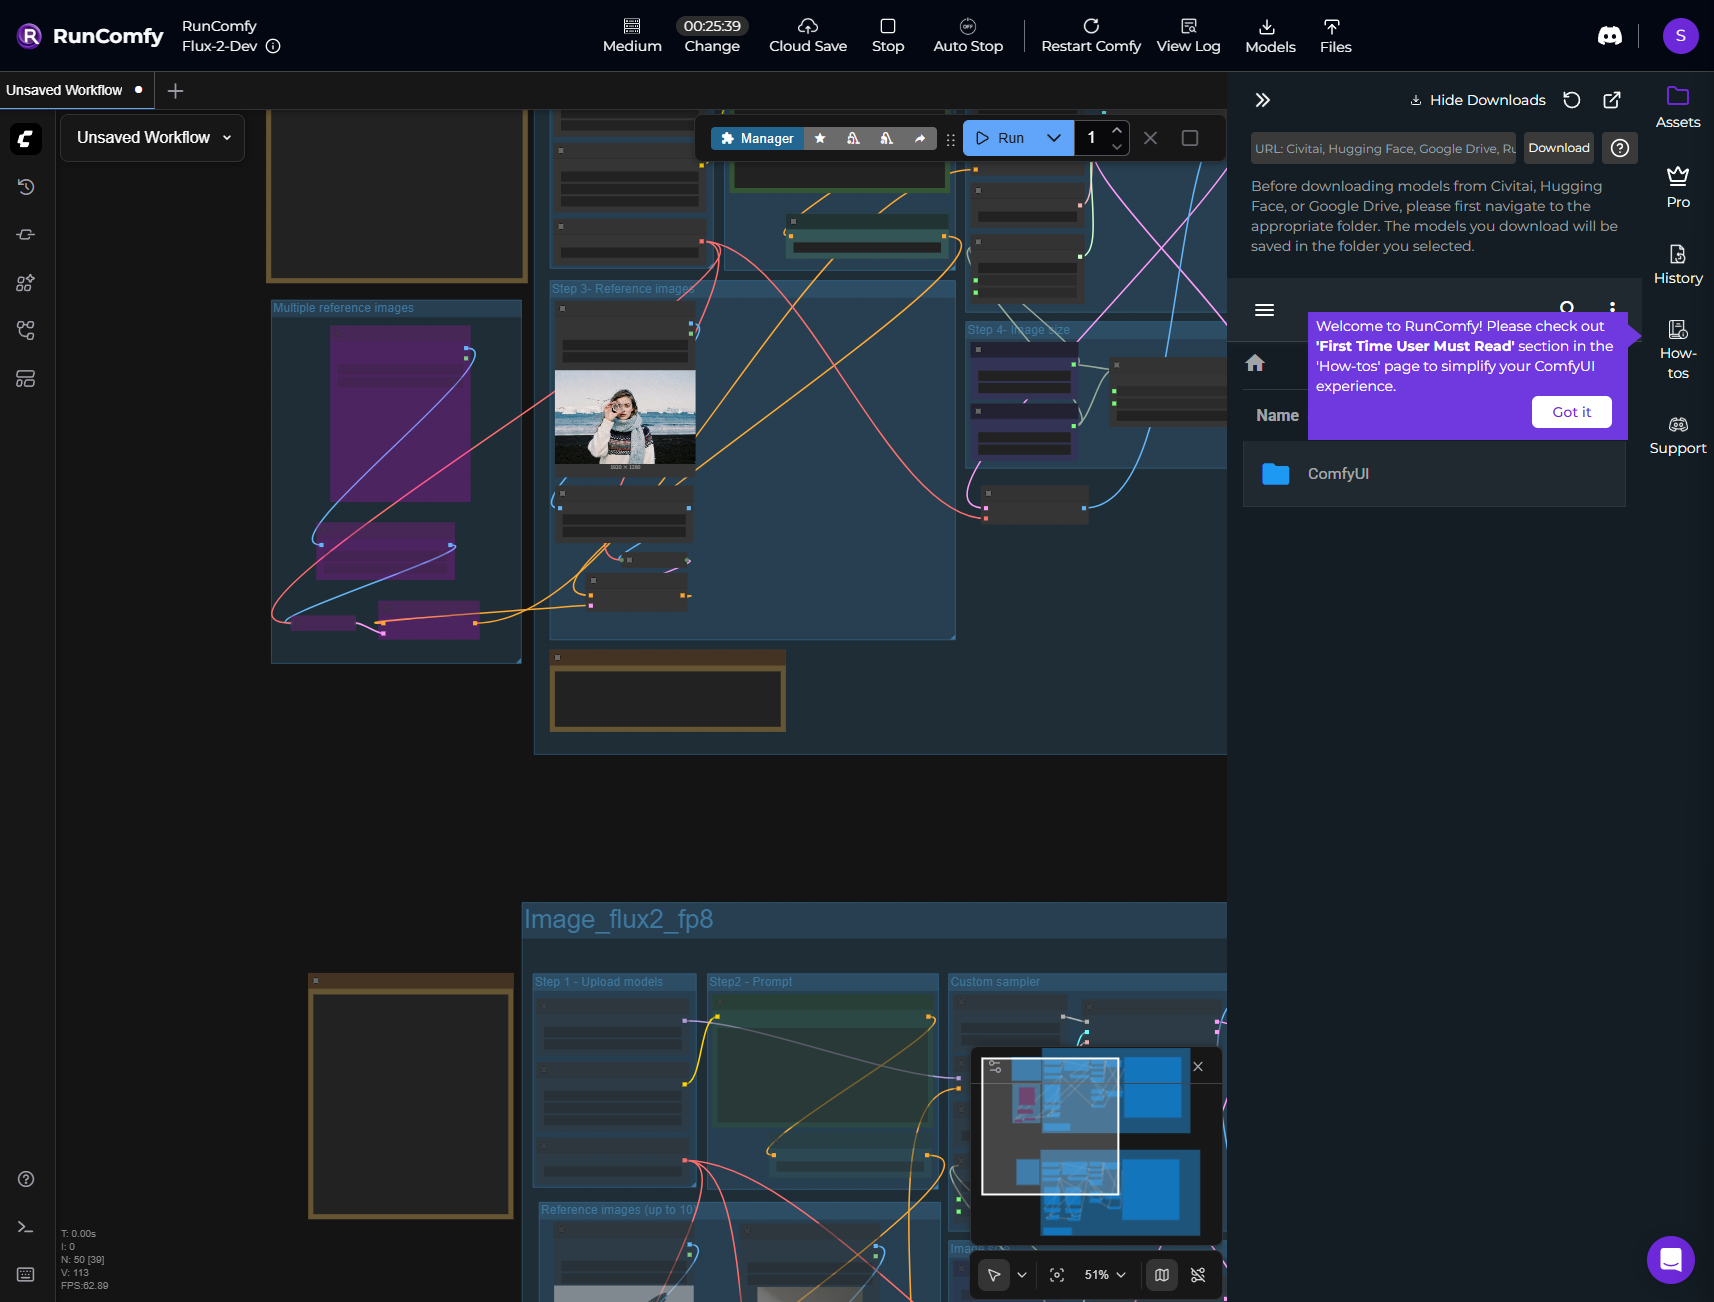
Task: Open the ComfyUI Manager
Action: click(757, 138)
